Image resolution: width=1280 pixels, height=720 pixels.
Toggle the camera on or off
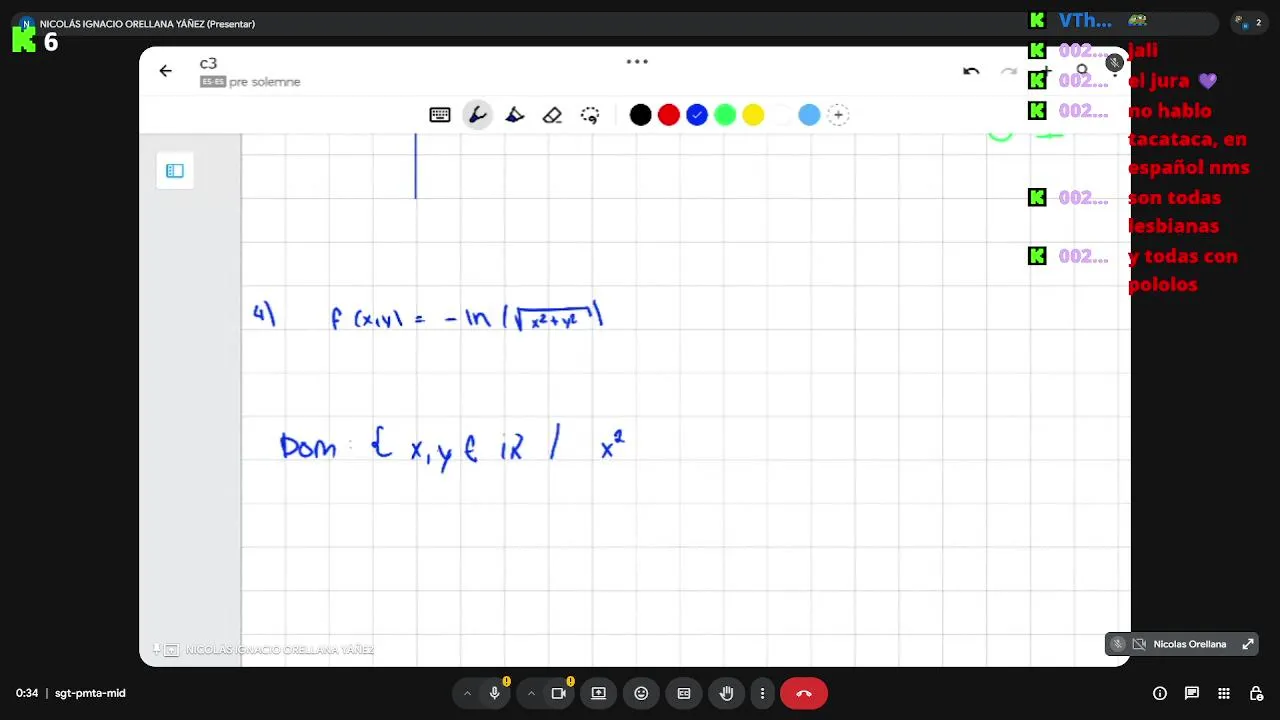[558, 693]
